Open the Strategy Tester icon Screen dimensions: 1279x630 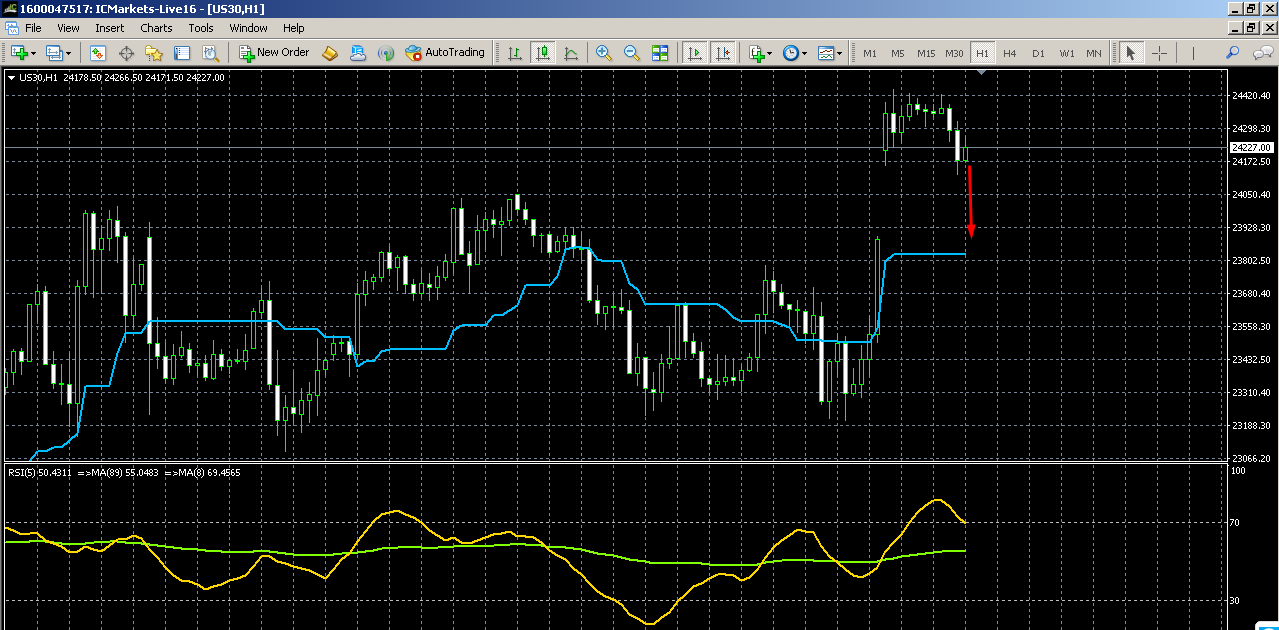pyautogui.click(x=210, y=53)
